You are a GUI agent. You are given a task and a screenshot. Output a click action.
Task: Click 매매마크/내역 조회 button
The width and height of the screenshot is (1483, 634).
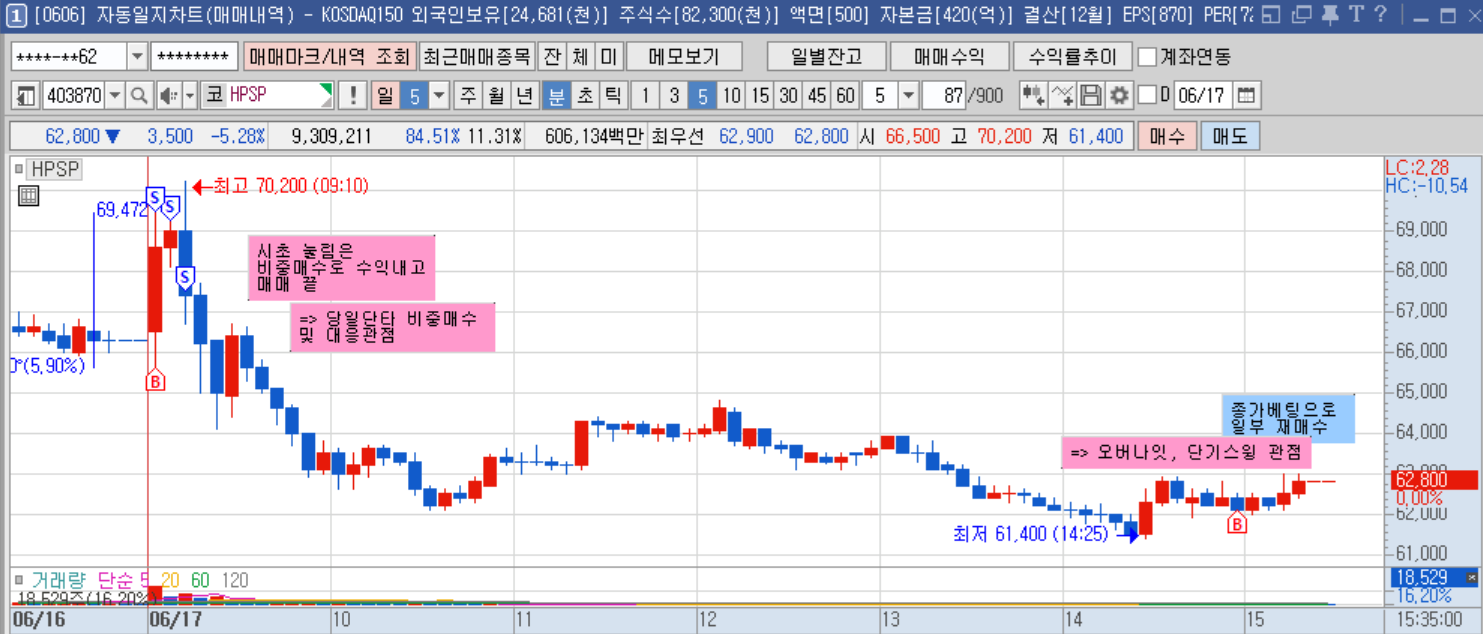point(328,57)
